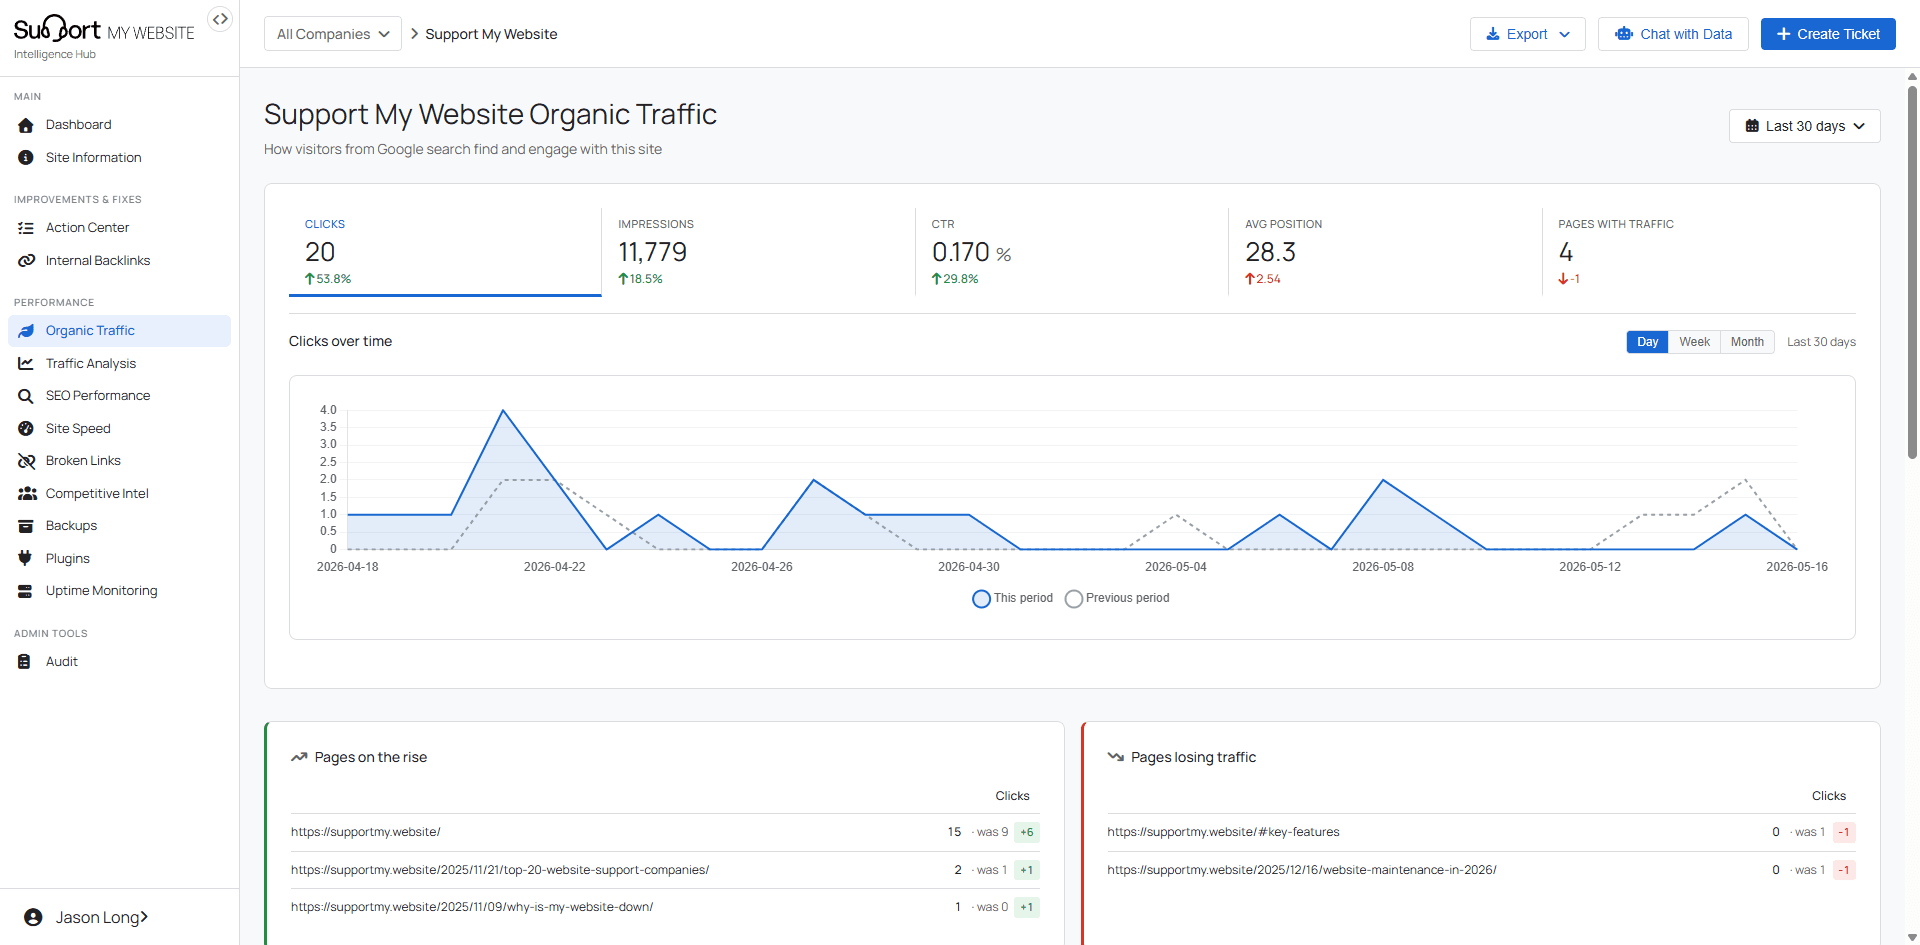
Task: Open the Export dropdown menu
Action: (1527, 34)
